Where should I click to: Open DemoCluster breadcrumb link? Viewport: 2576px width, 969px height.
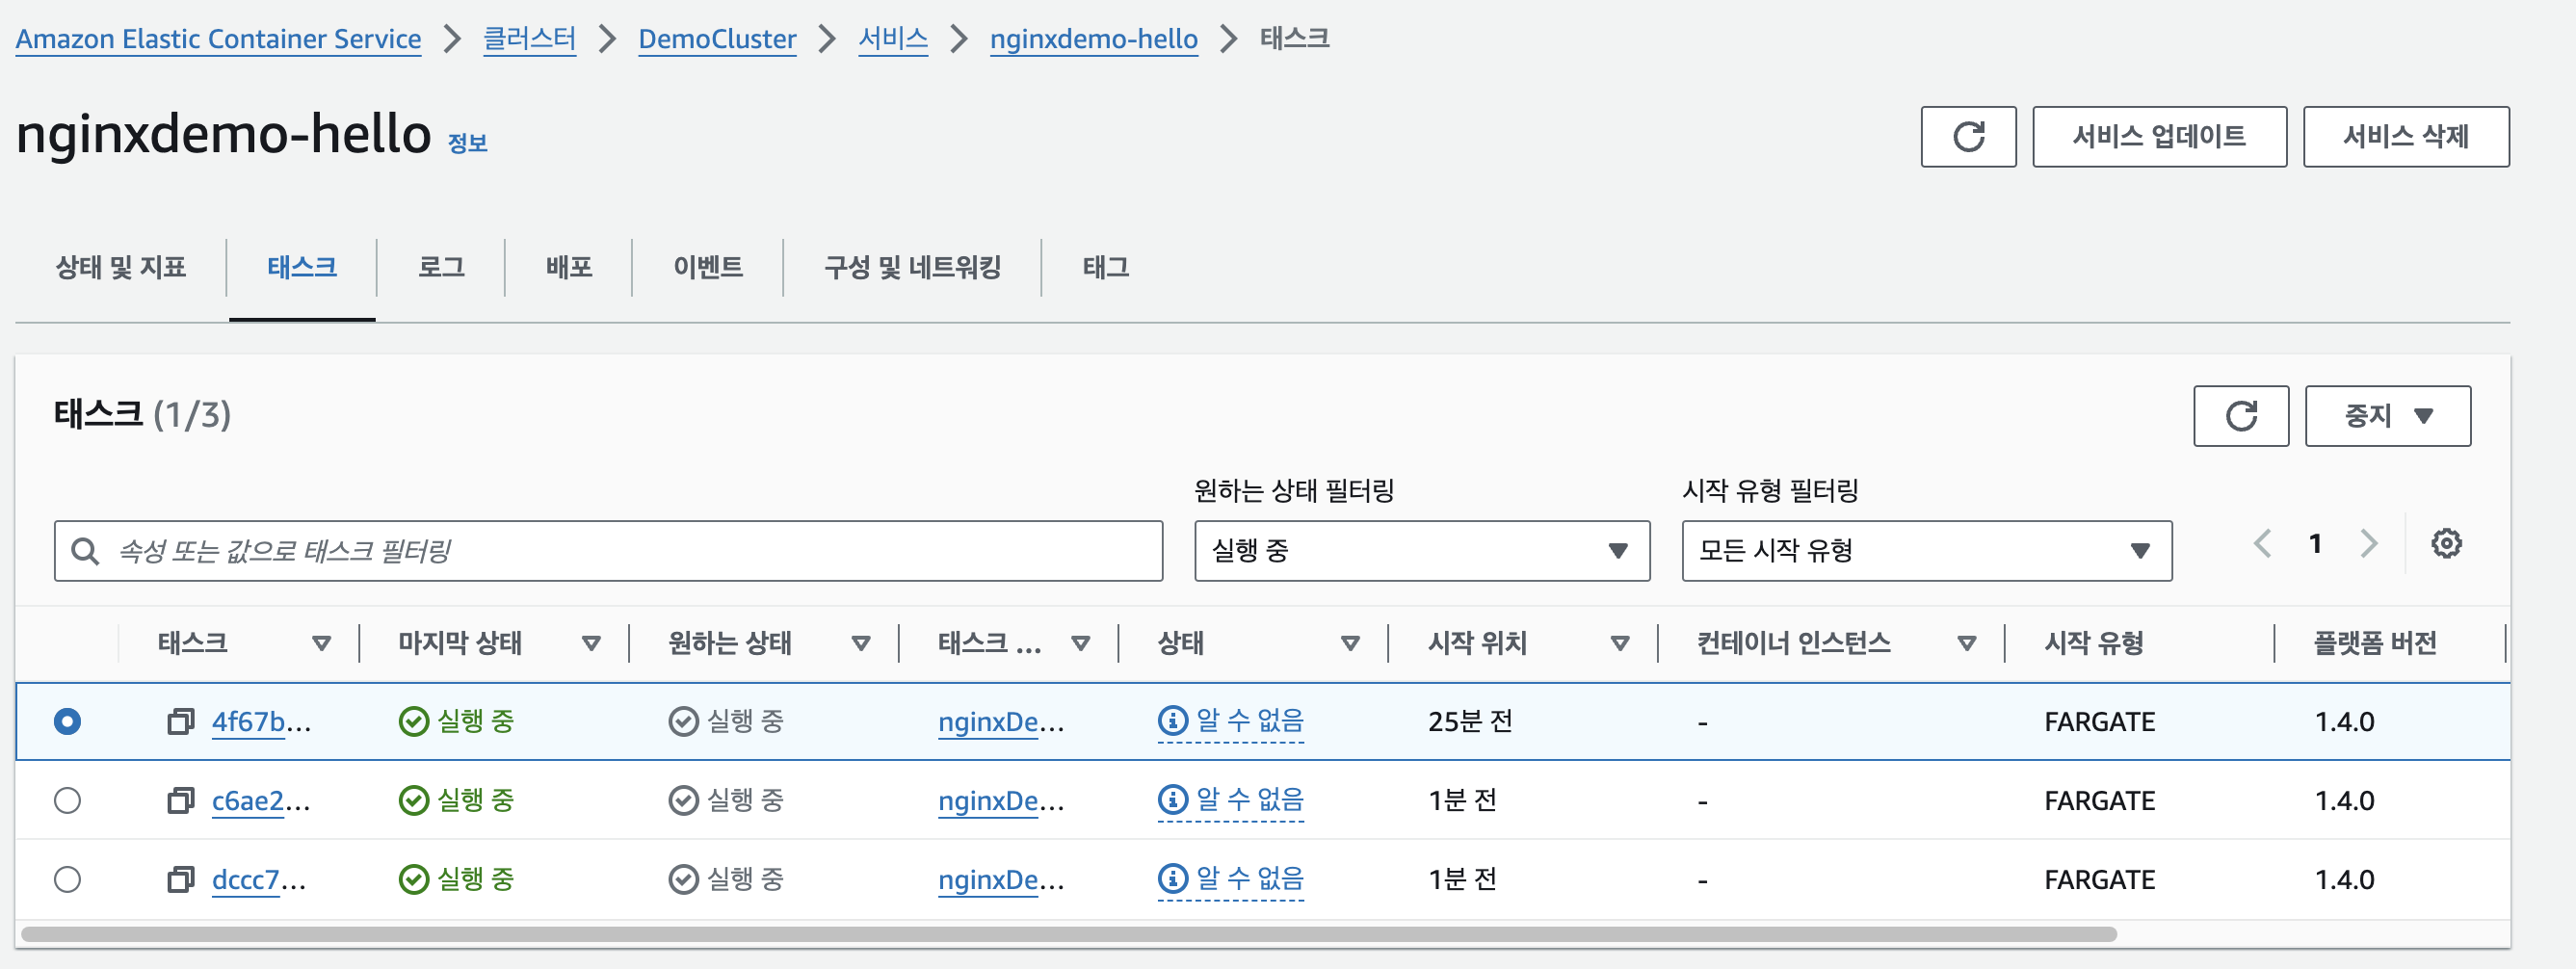tap(717, 39)
